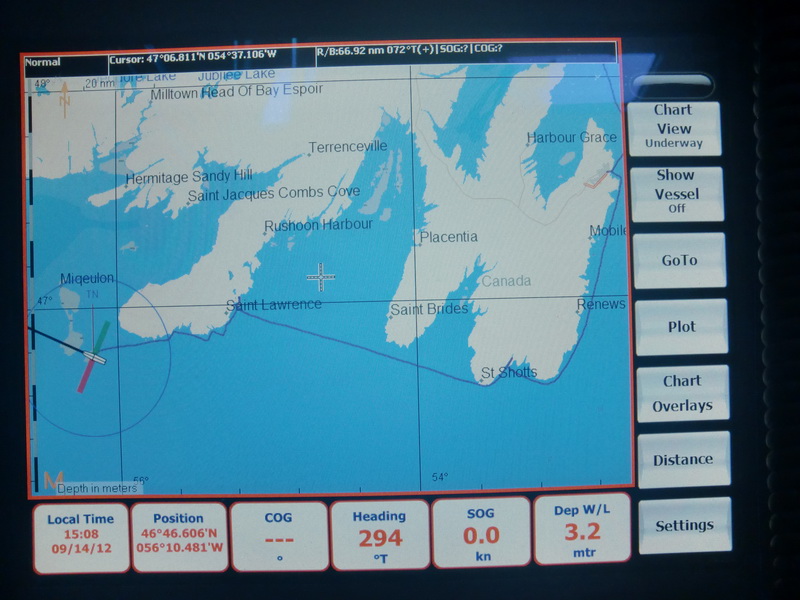Click the 20 nm scale bar
The height and width of the screenshot is (600, 800).
click(x=99, y=84)
